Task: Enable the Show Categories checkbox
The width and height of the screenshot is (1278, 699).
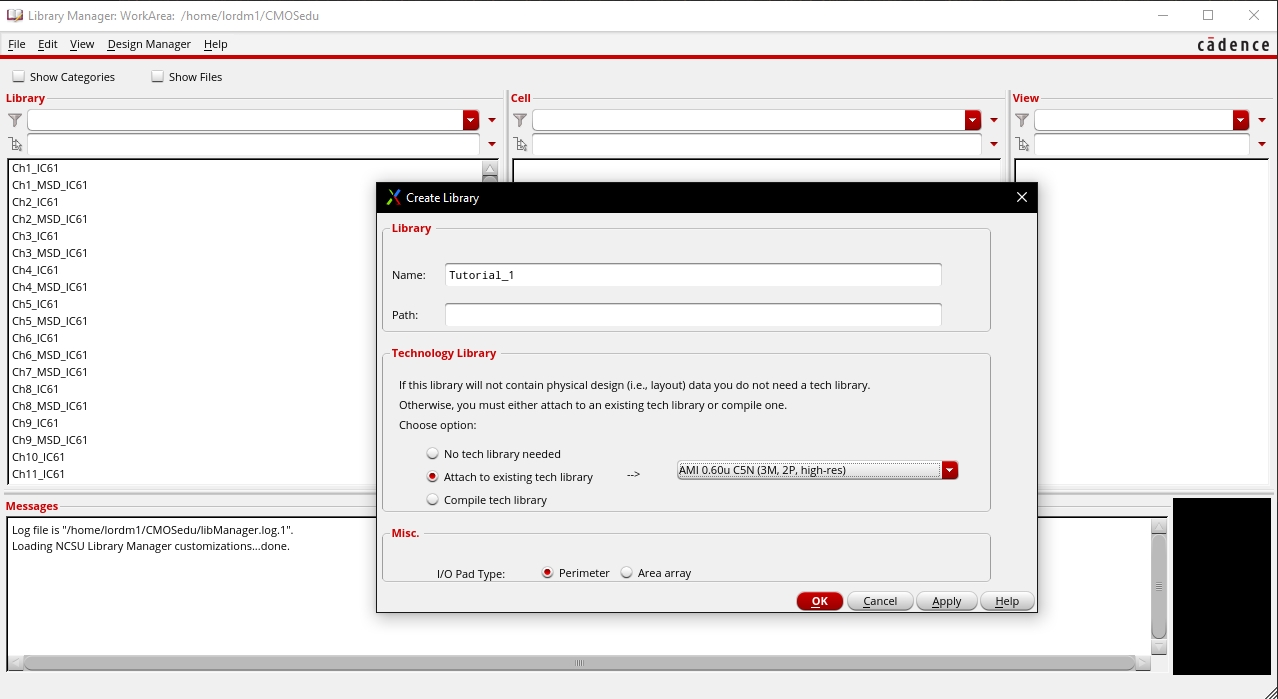Action: (19, 77)
